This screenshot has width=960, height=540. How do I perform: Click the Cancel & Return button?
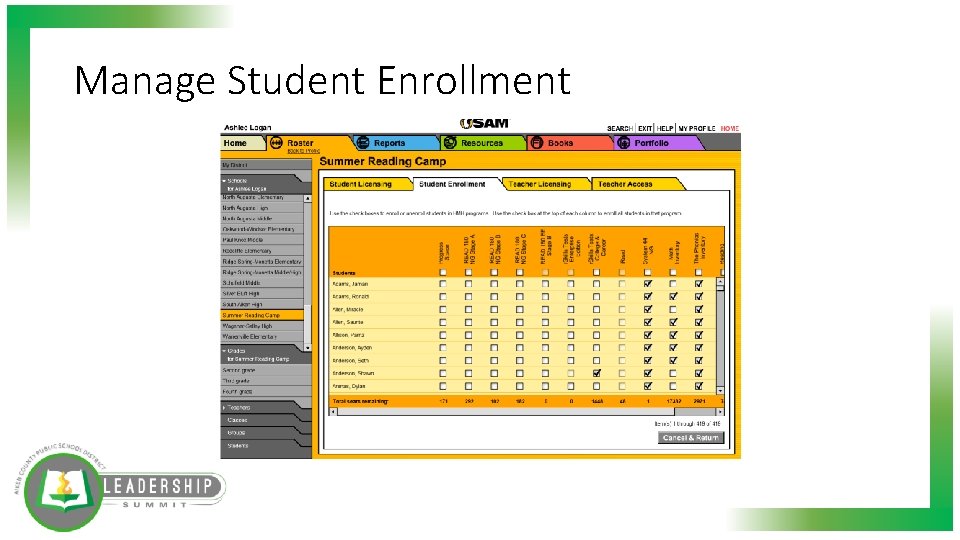click(x=691, y=438)
